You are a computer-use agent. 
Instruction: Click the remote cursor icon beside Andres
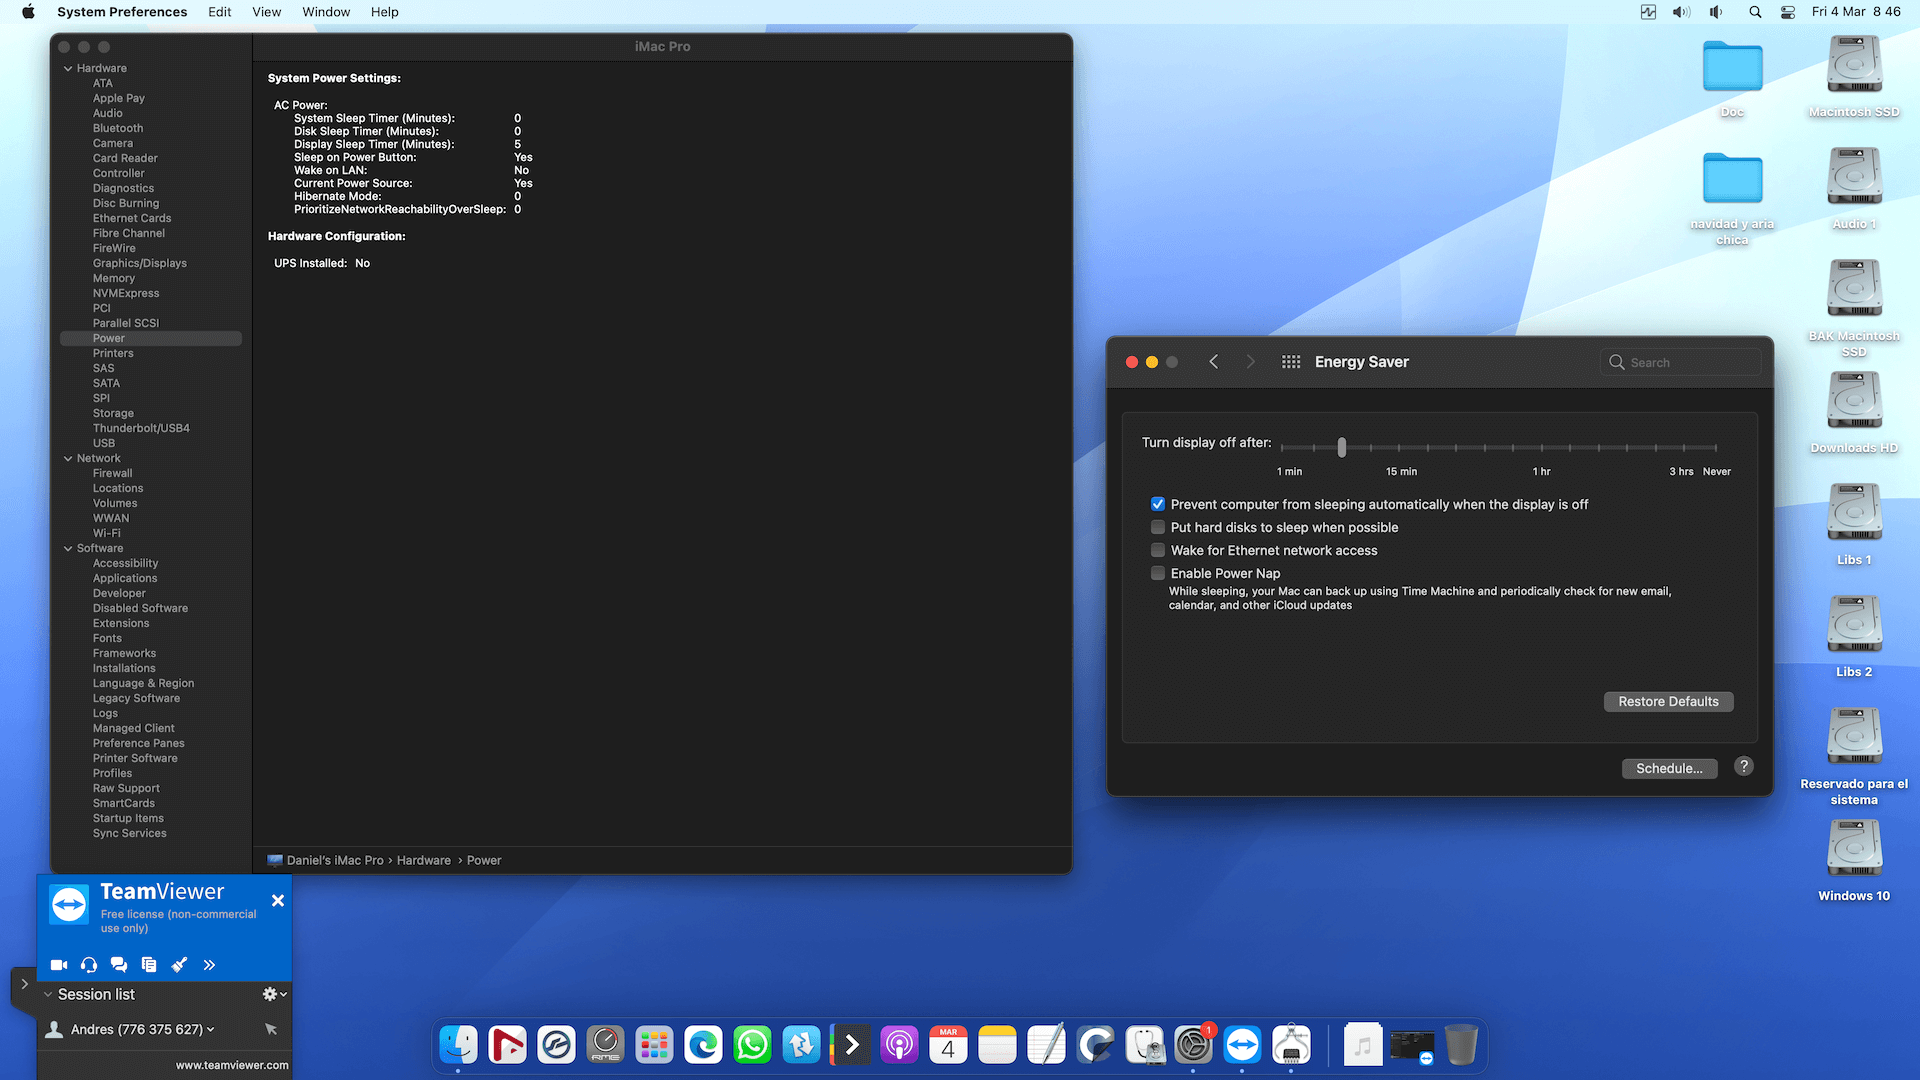(271, 1029)
